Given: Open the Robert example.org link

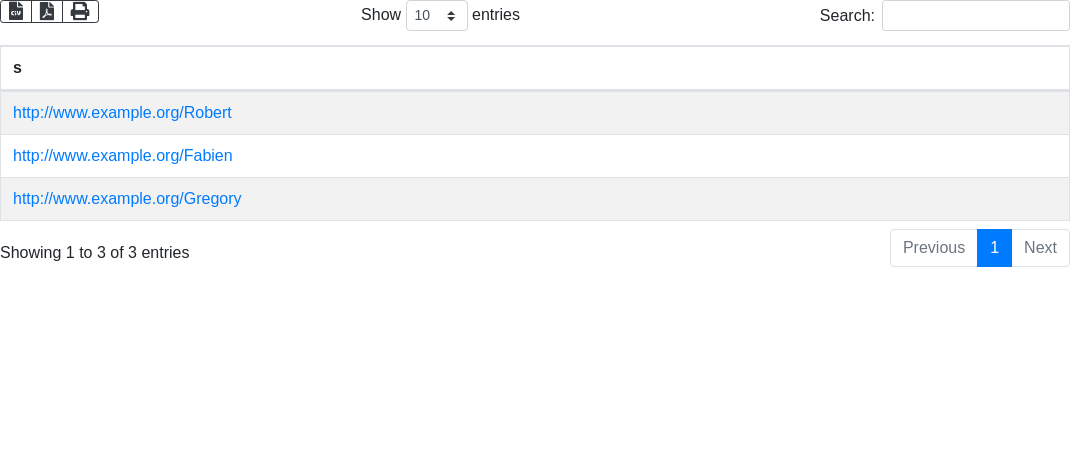Looking at the screenshot, I should coord(122,113).
